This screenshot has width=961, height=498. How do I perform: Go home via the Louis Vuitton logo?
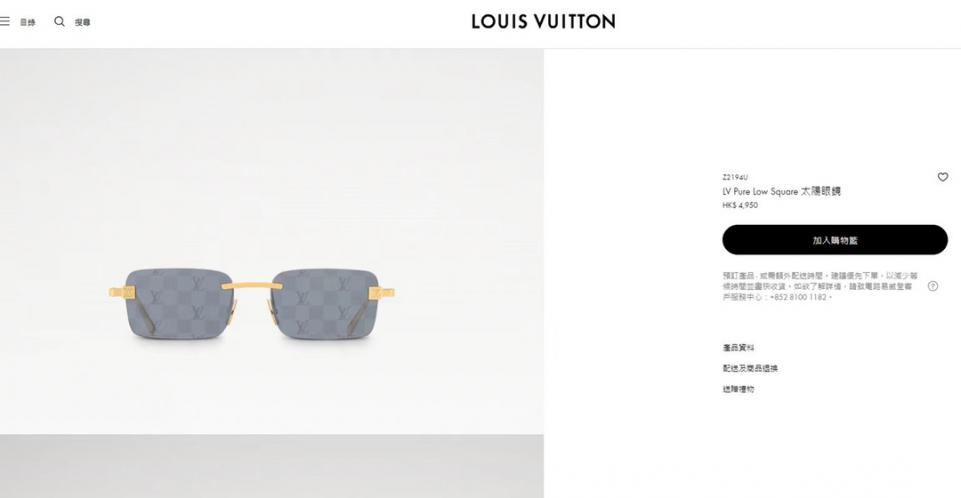tap(543, 21)
